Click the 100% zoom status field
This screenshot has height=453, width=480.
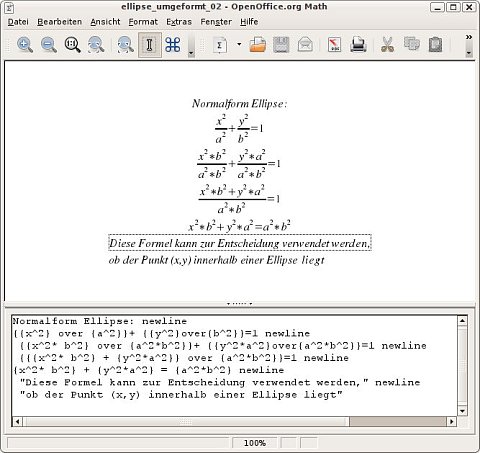coord(255,443)
